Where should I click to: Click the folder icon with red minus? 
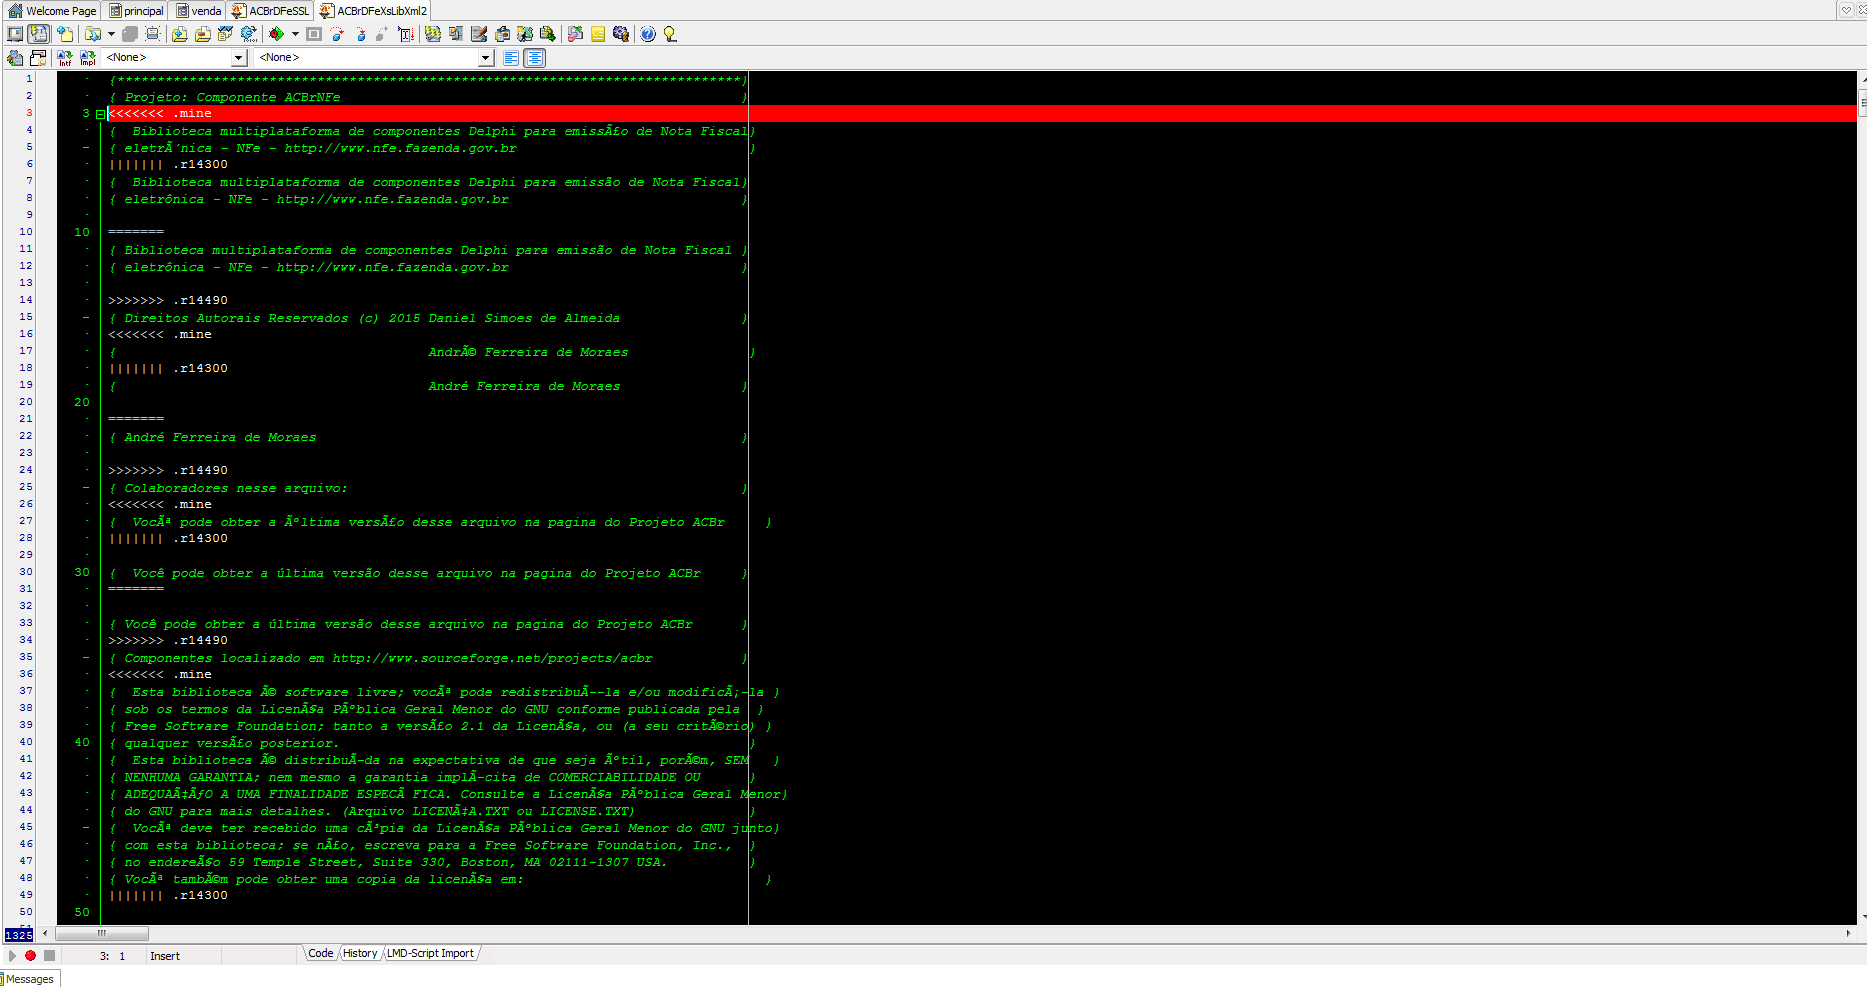tap(203, 34)
